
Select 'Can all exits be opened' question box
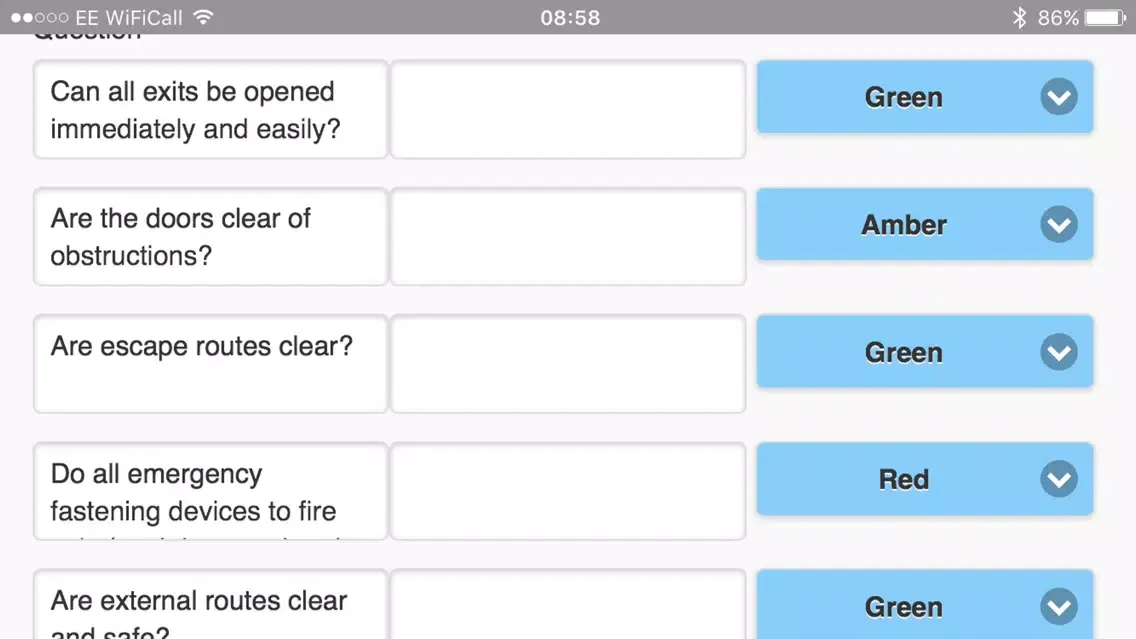point(210,109)
